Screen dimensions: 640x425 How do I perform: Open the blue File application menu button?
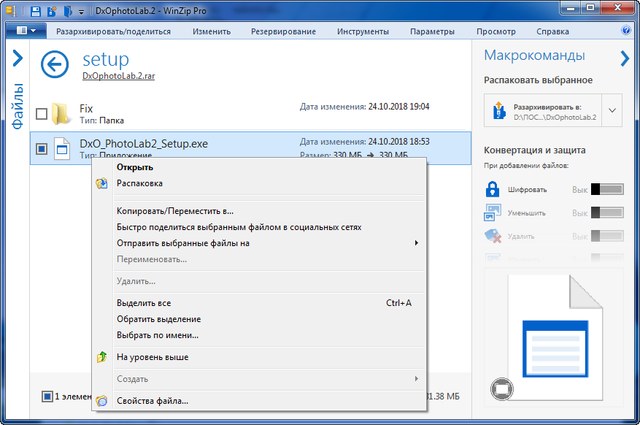[26, 31]
